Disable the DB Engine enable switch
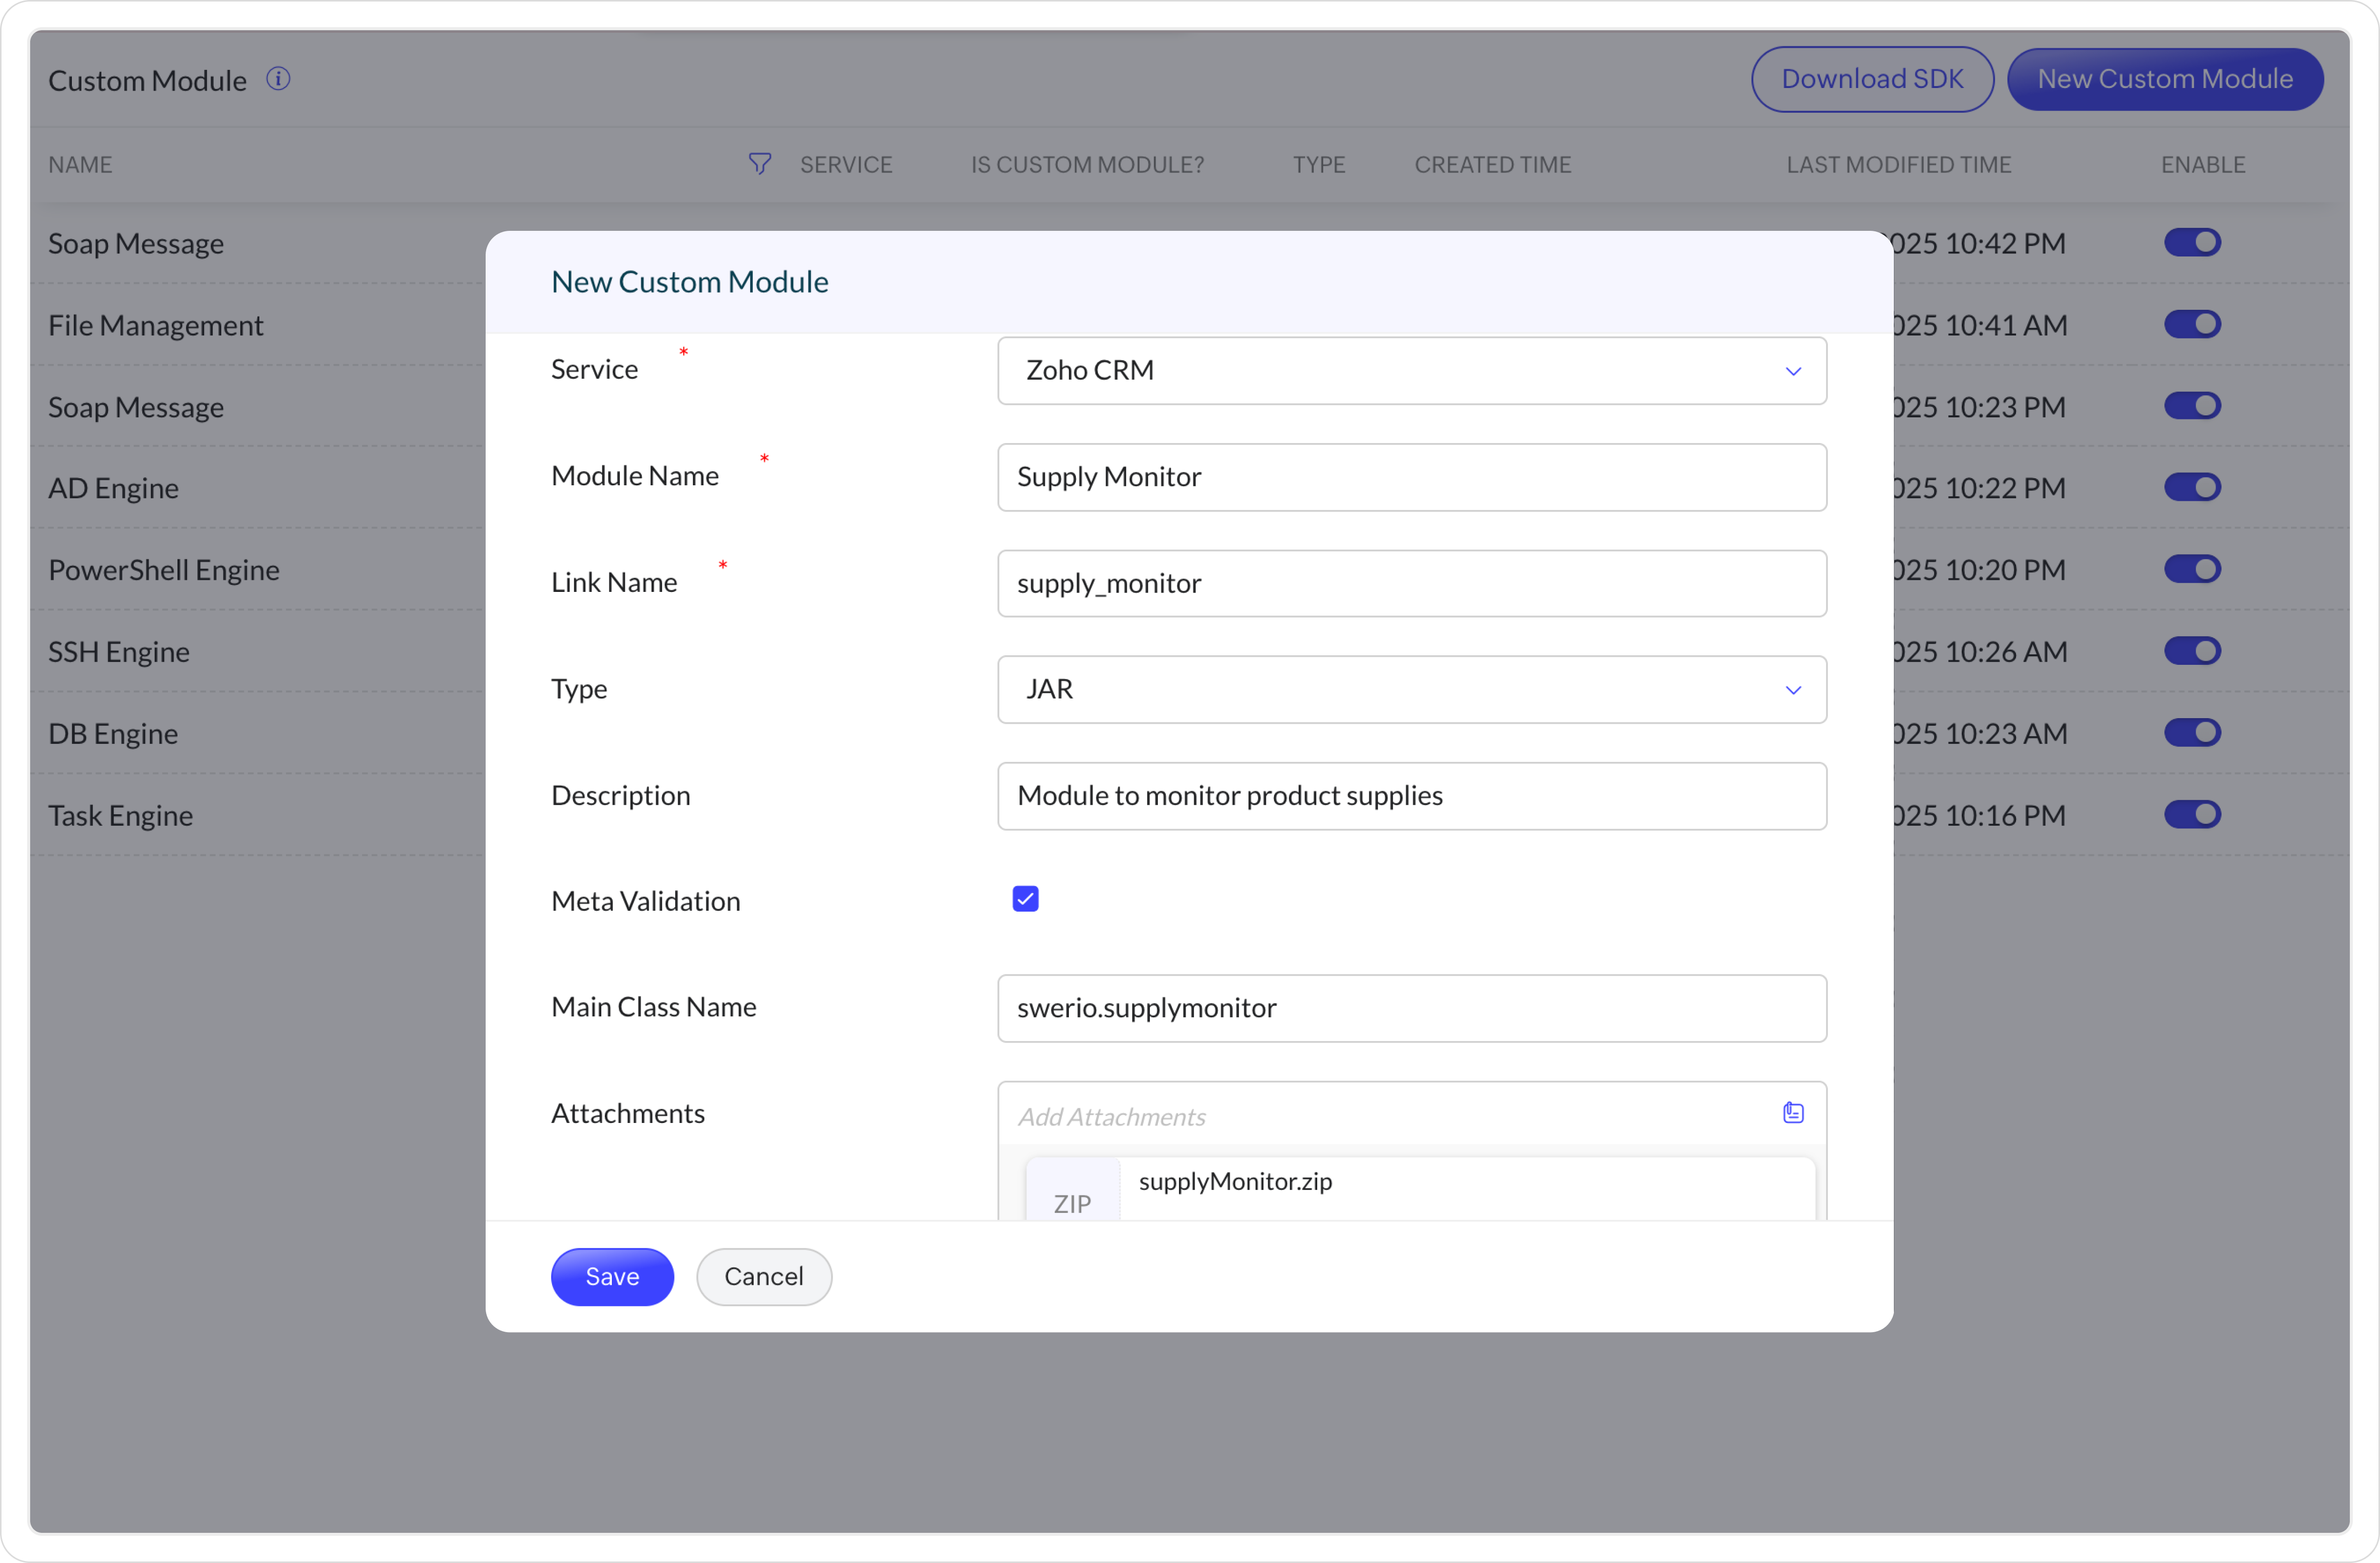The image size is (2380, 1563). [2192, 732]
